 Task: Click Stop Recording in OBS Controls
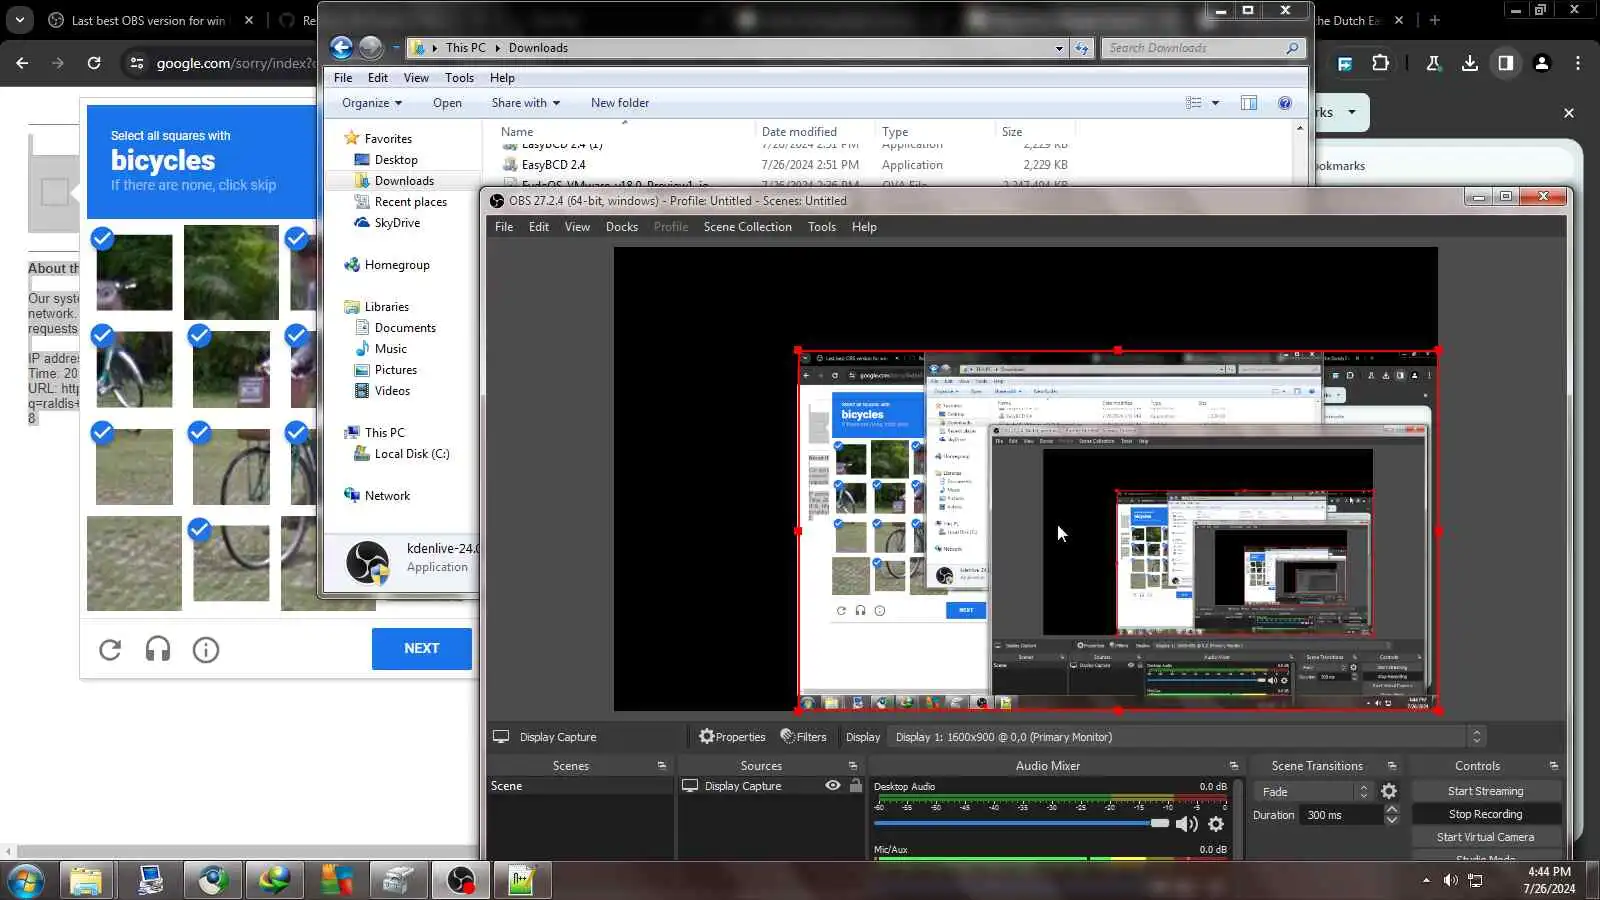[x=1486, y=814]
